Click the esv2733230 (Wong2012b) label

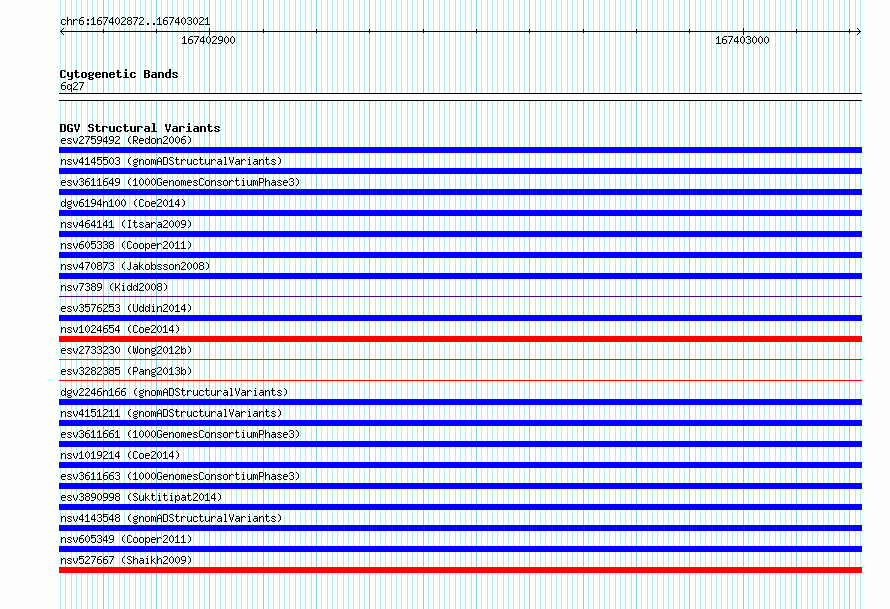[126, 350]
